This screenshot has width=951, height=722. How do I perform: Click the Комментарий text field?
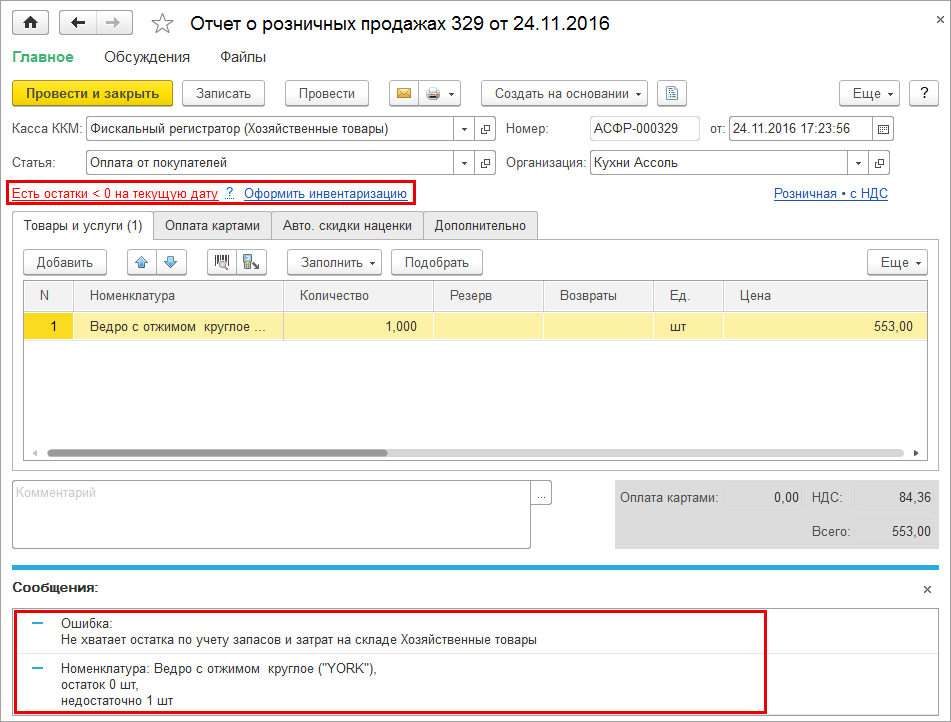point(271,515)
